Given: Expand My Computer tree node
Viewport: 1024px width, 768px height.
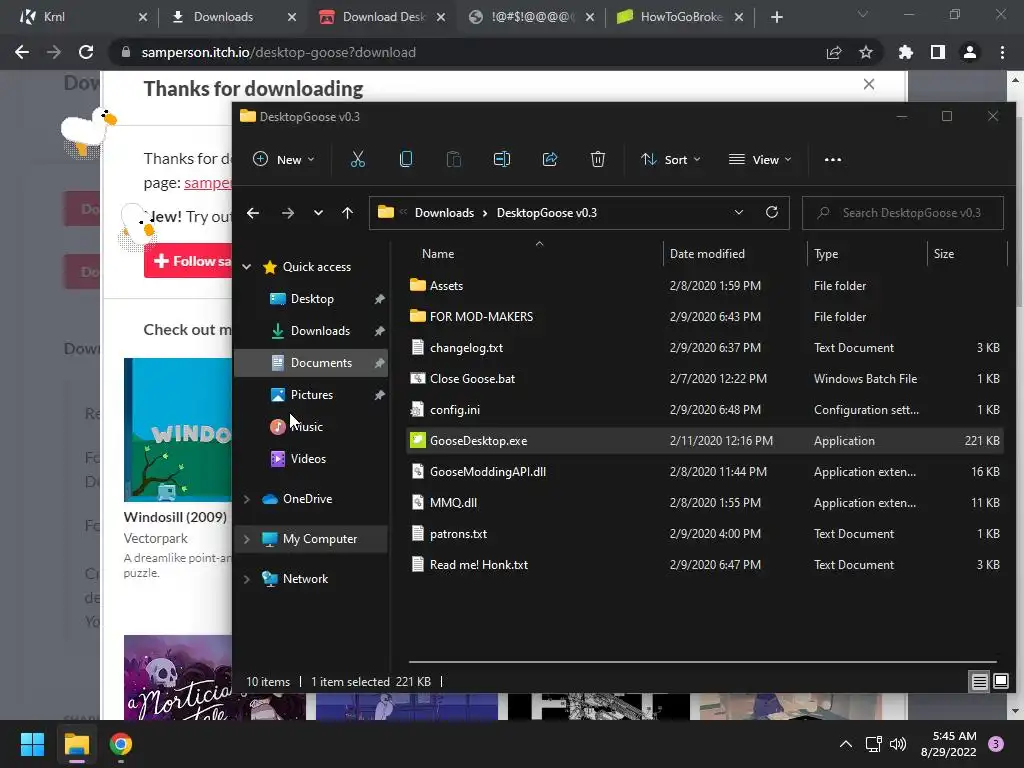Looking at the screenshot, I should (247, 539).
